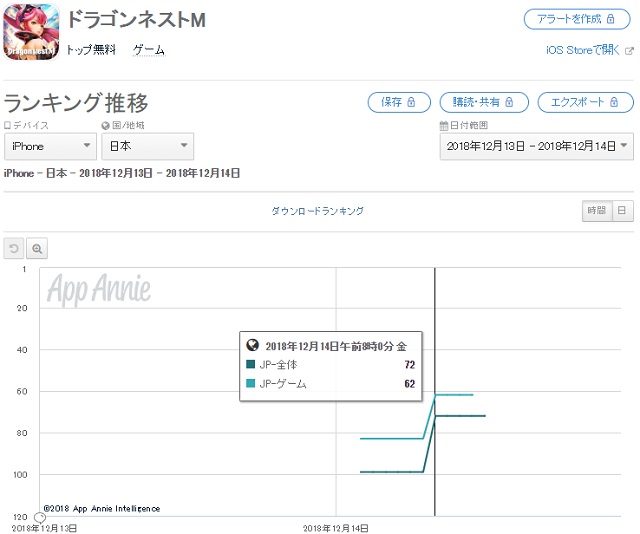Select the ダウンロードランキング tab
The width and height of the screenshot is (640, 534).
pyautogui.click(x=318, y=211)
